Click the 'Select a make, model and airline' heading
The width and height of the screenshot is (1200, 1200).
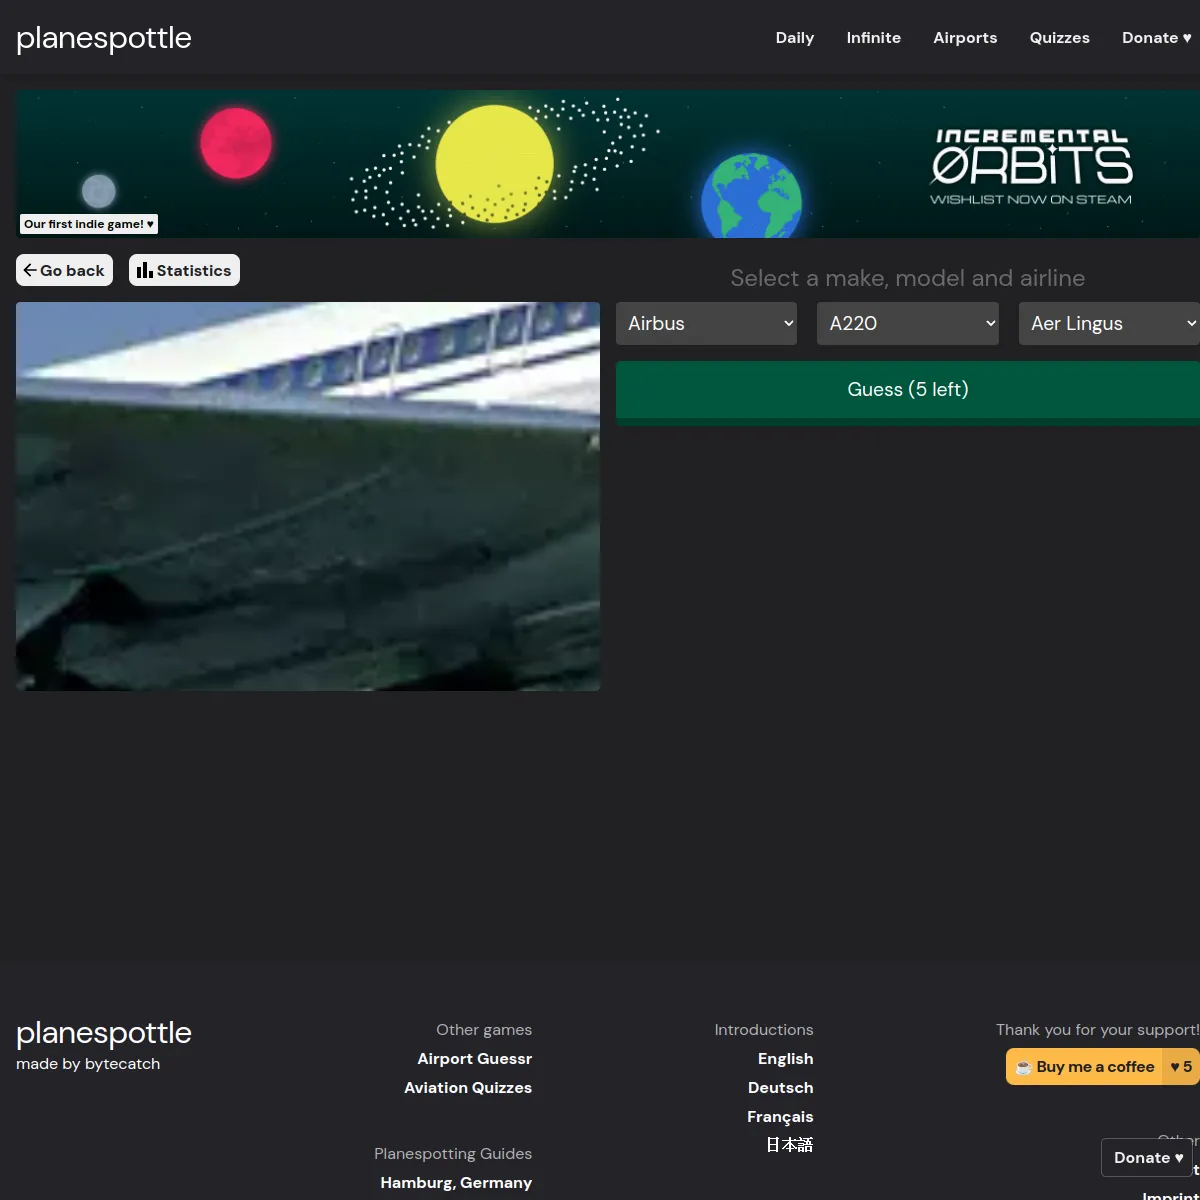point(908,278)
